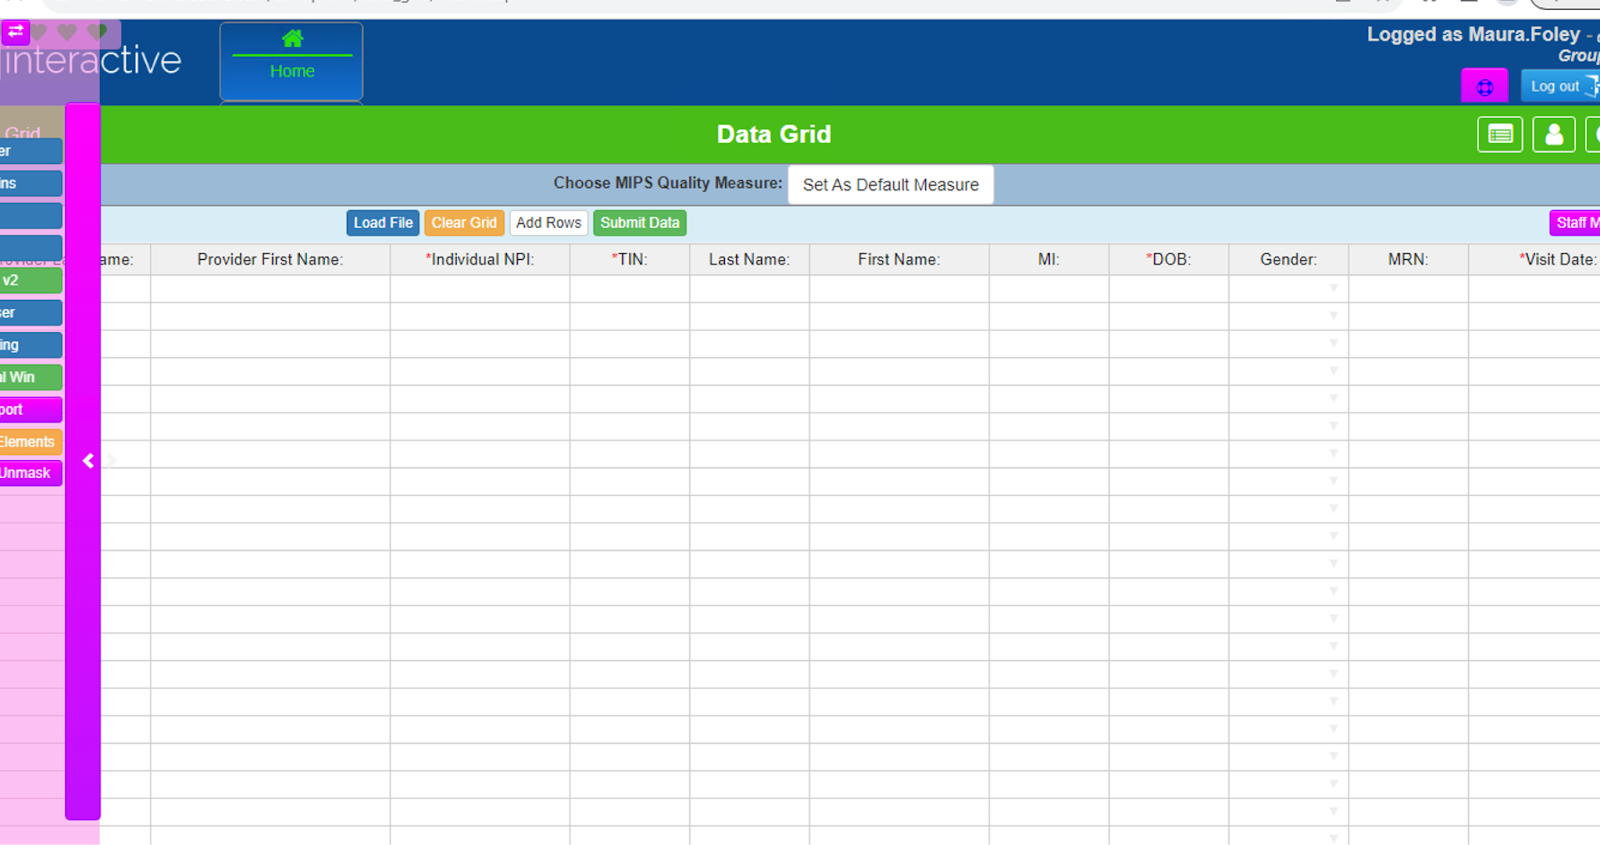Click the Log out button

1559,87
